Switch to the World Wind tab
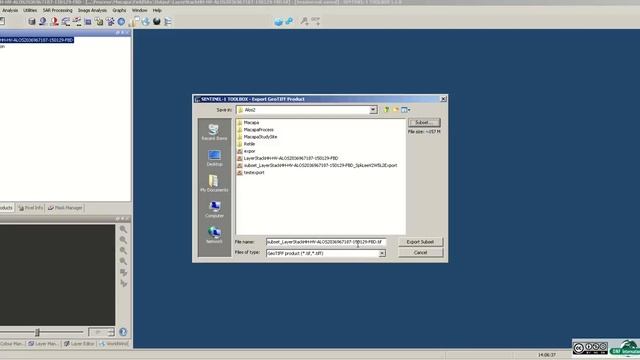This screenshot has width=640, height=360. click(x=114, y=344)
